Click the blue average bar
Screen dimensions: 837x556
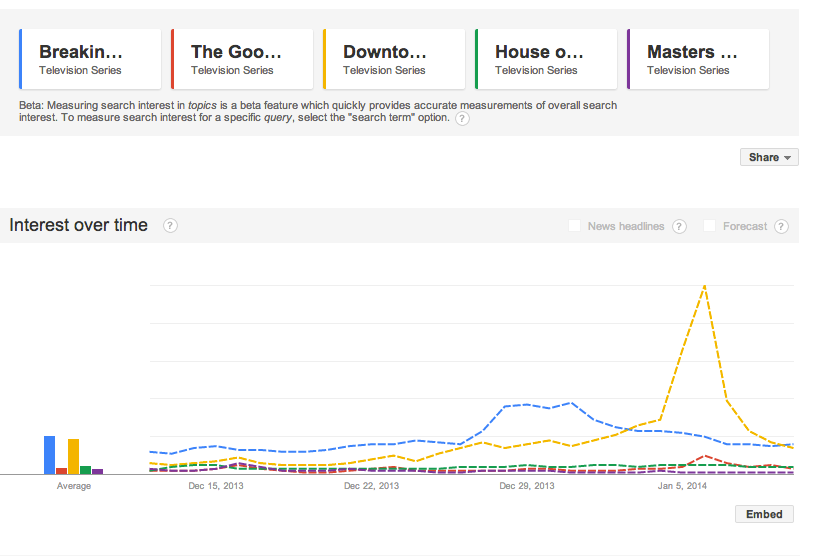pyautogui.click(x=49, y=455)
